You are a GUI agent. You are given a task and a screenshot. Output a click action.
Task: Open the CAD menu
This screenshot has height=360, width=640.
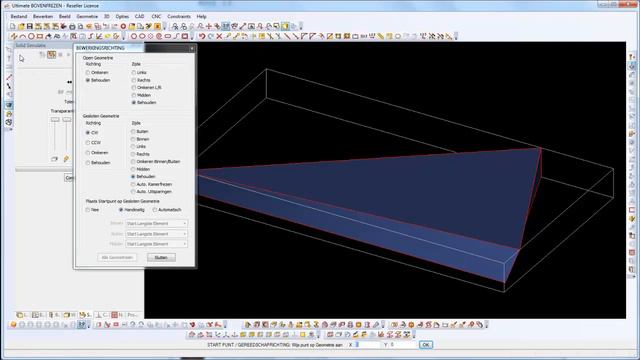pos(139,17)
